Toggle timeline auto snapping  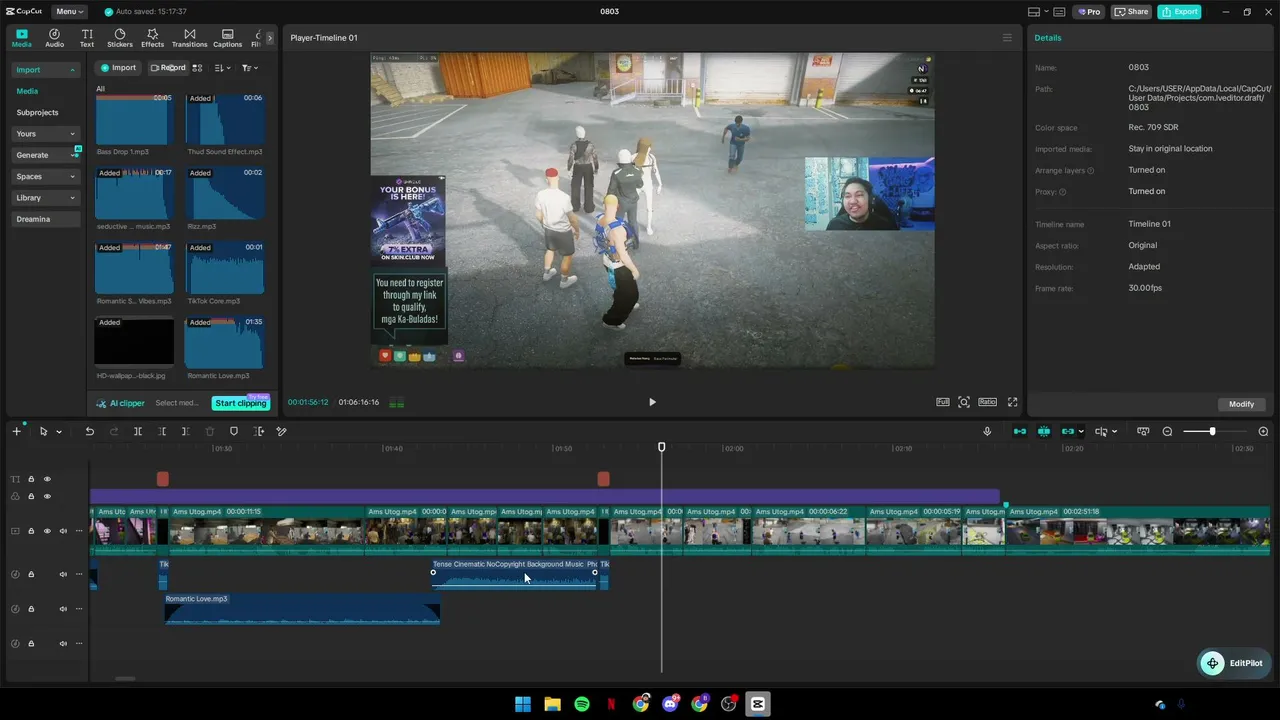[1044, 431]
